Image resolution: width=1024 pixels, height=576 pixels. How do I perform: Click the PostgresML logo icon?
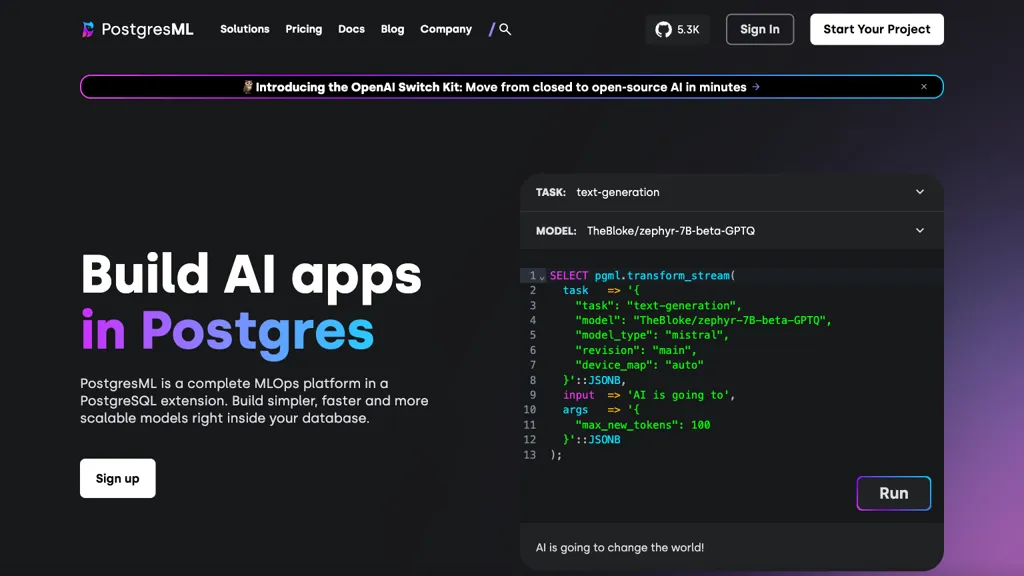click(x=89, y=30)
